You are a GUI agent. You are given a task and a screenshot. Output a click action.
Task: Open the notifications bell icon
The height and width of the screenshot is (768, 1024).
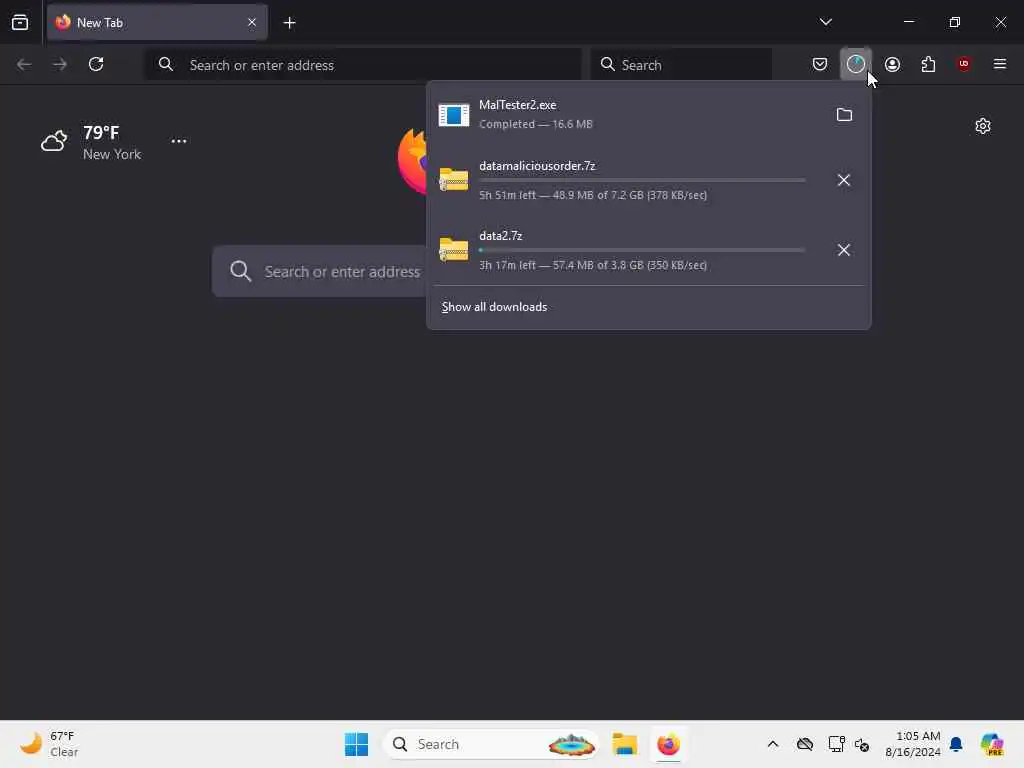pyautogui.click(x=956, y=744)
